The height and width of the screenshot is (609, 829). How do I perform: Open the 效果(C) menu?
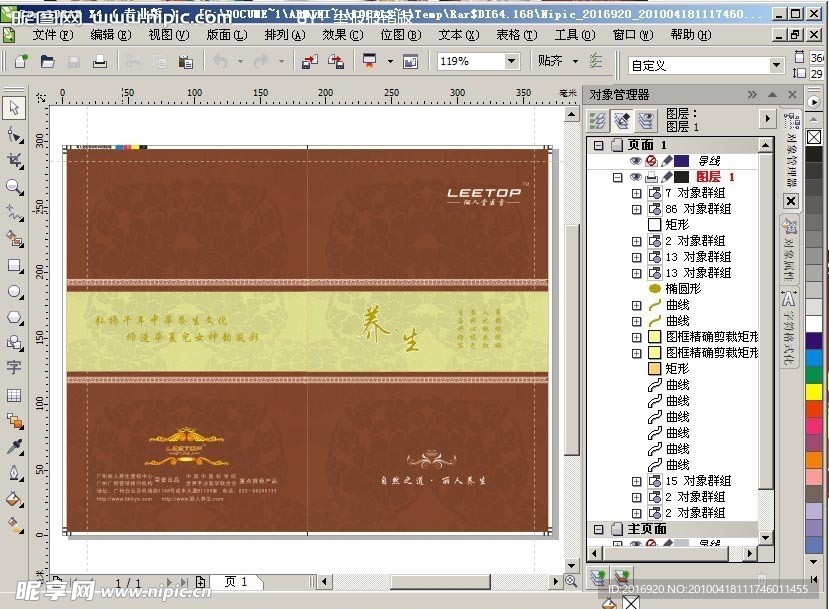point(341,34)
